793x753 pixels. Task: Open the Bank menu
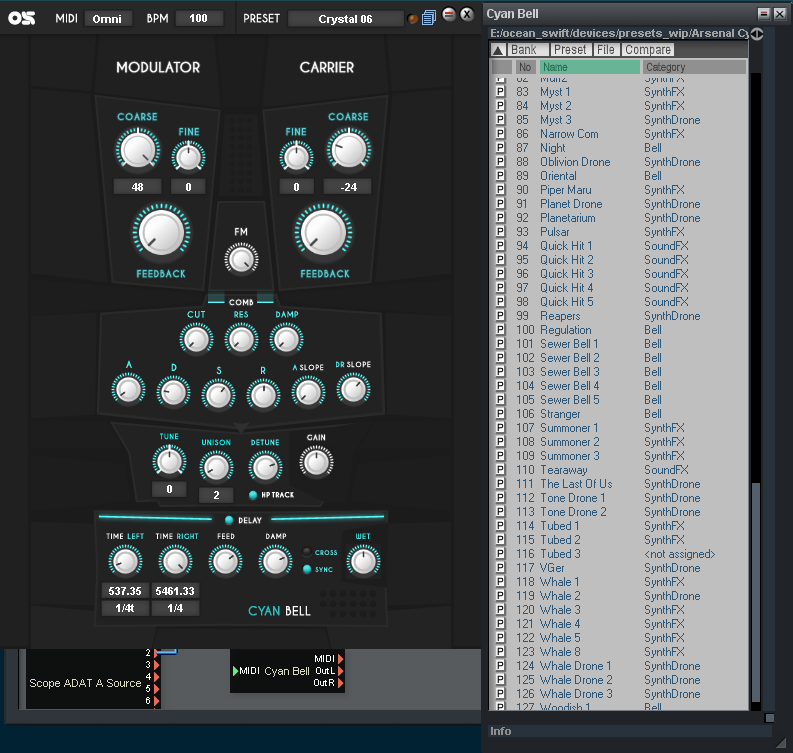[523, 49]
